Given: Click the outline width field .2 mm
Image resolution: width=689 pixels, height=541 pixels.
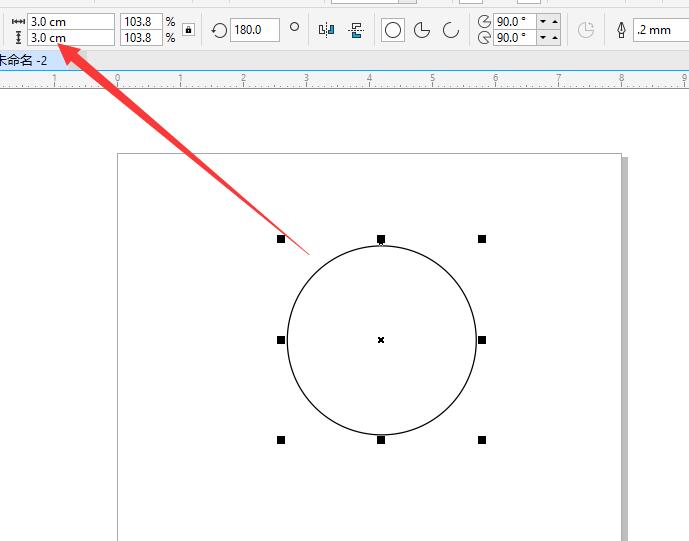Looking at the screenshot, I should click(x=660, y=30).
